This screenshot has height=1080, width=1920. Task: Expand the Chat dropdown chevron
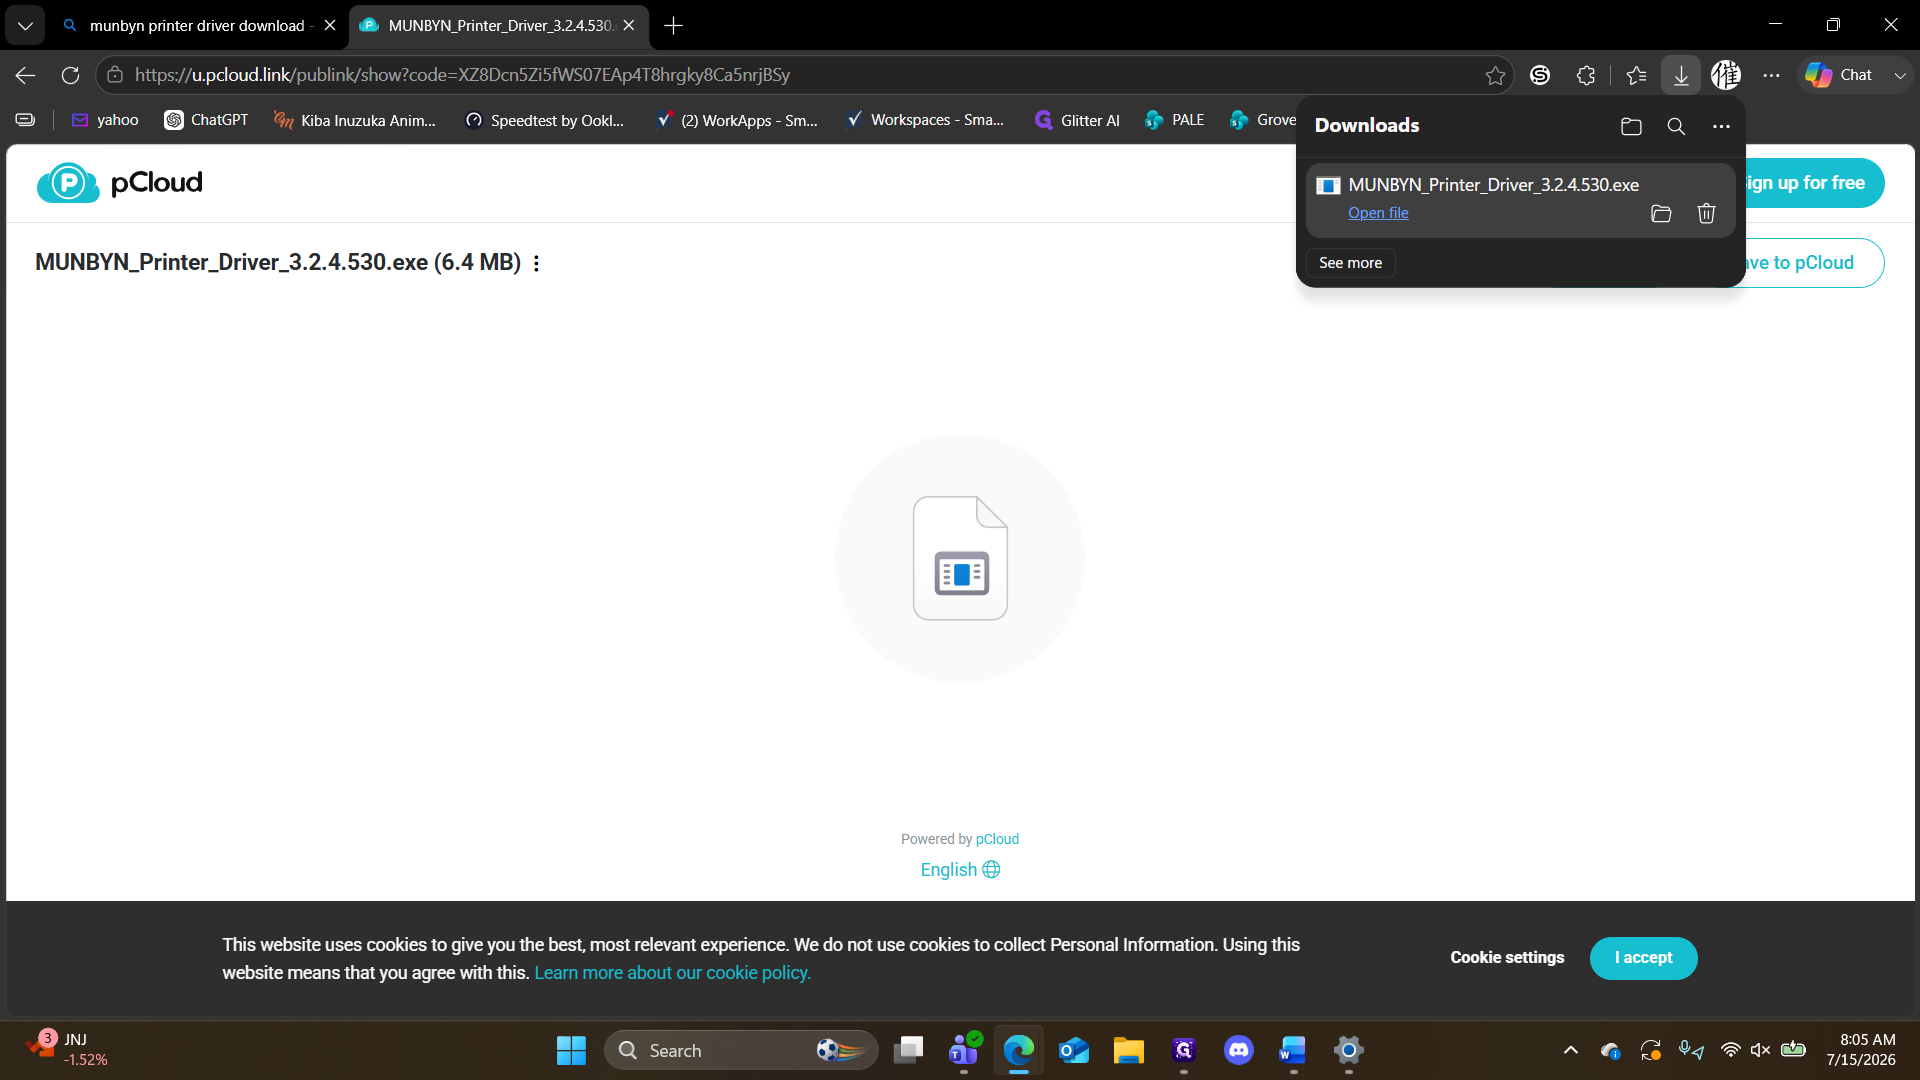pos(1900,75)
